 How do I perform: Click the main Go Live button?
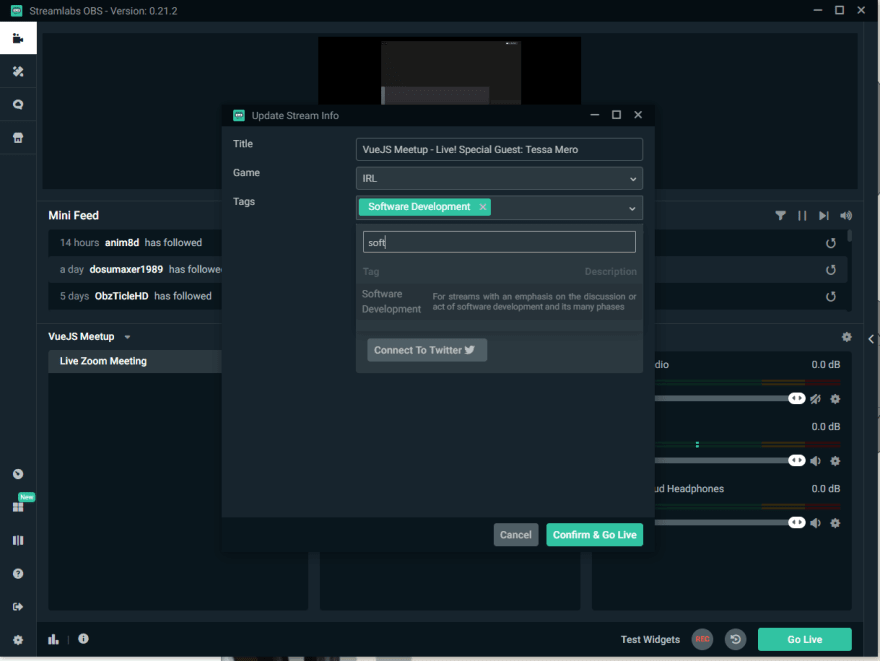click(804, 639)
